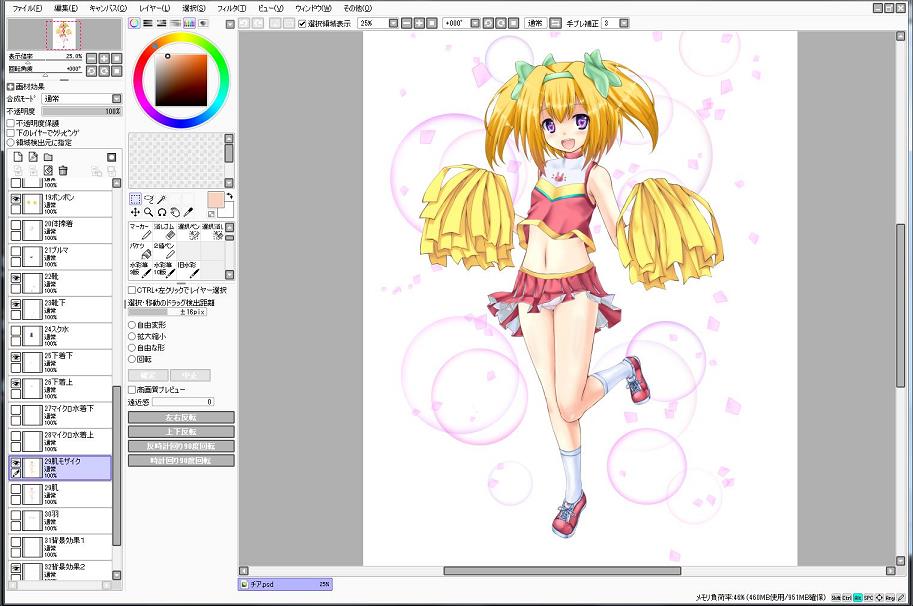Image resolution: width=913 pixels, height=606 pixels.
Task: Select the 29肌モザイク layer
Action: tap(70, 466)
